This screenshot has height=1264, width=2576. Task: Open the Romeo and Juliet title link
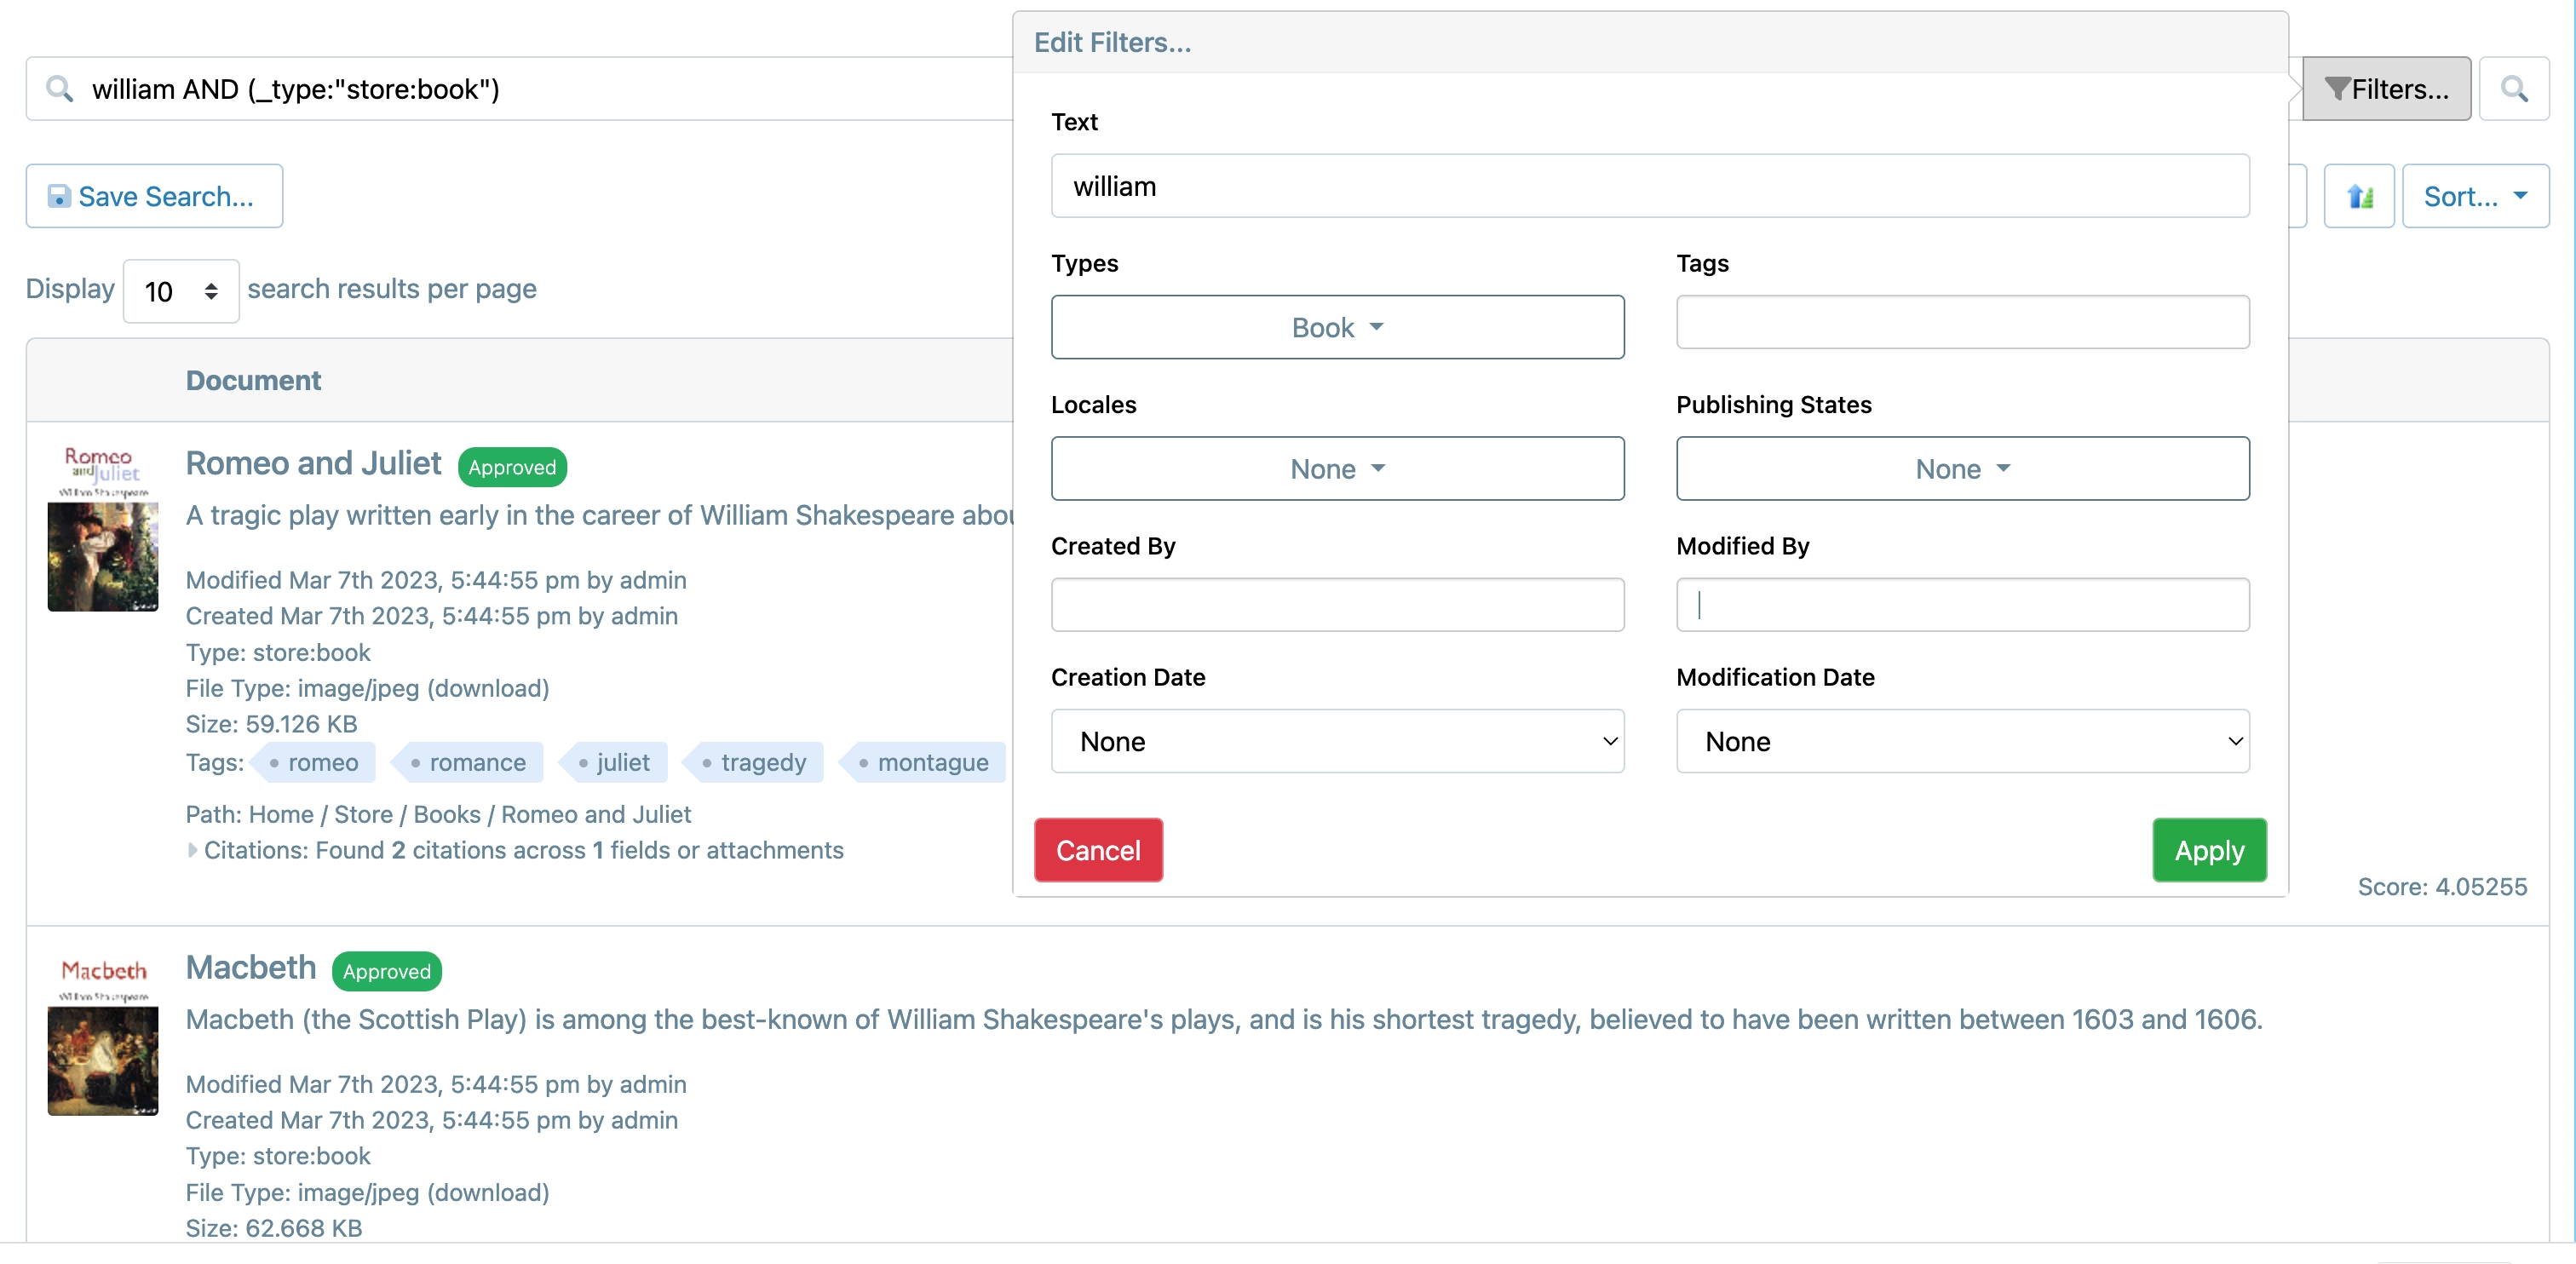[x=313, y=463]
